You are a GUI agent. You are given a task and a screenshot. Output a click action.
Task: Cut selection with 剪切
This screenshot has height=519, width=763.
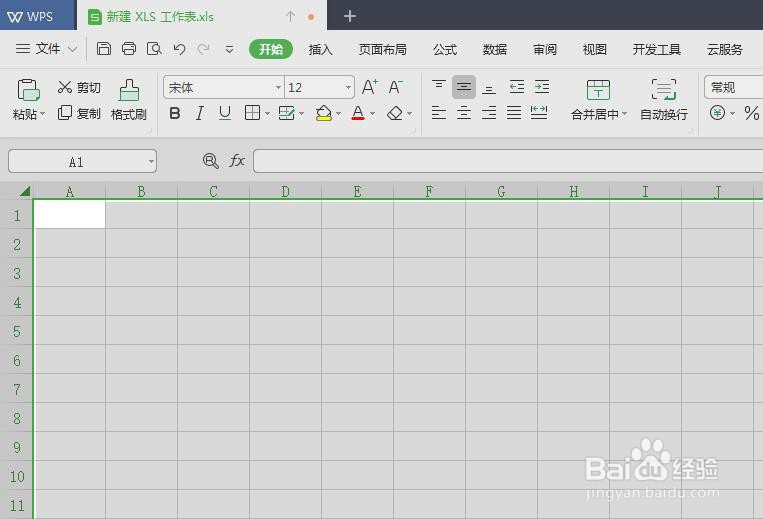click(79, 88)
